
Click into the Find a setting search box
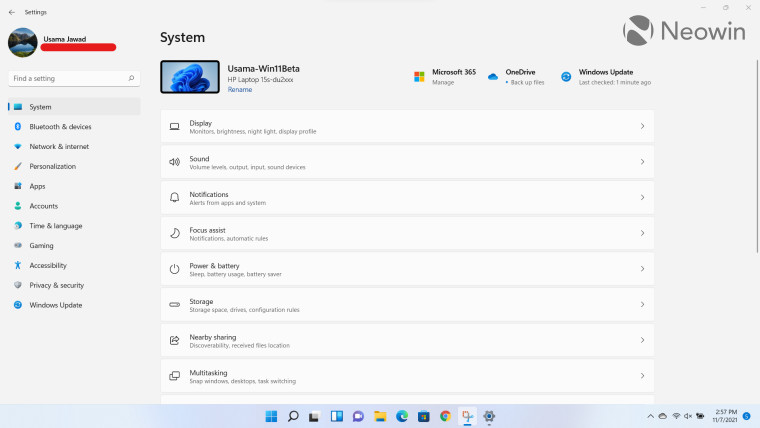[x=74, y=79]
